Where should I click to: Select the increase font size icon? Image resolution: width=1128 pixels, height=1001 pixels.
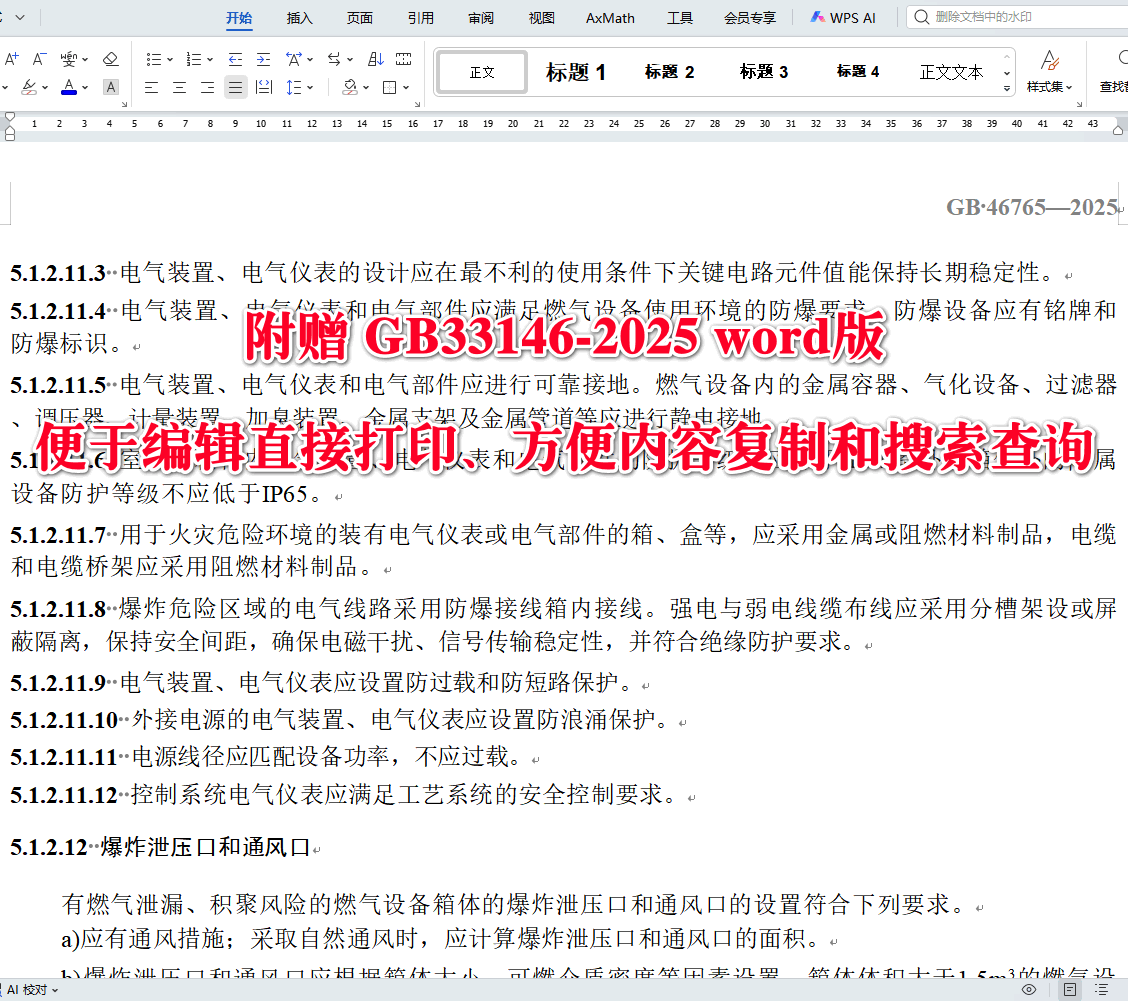11,60
